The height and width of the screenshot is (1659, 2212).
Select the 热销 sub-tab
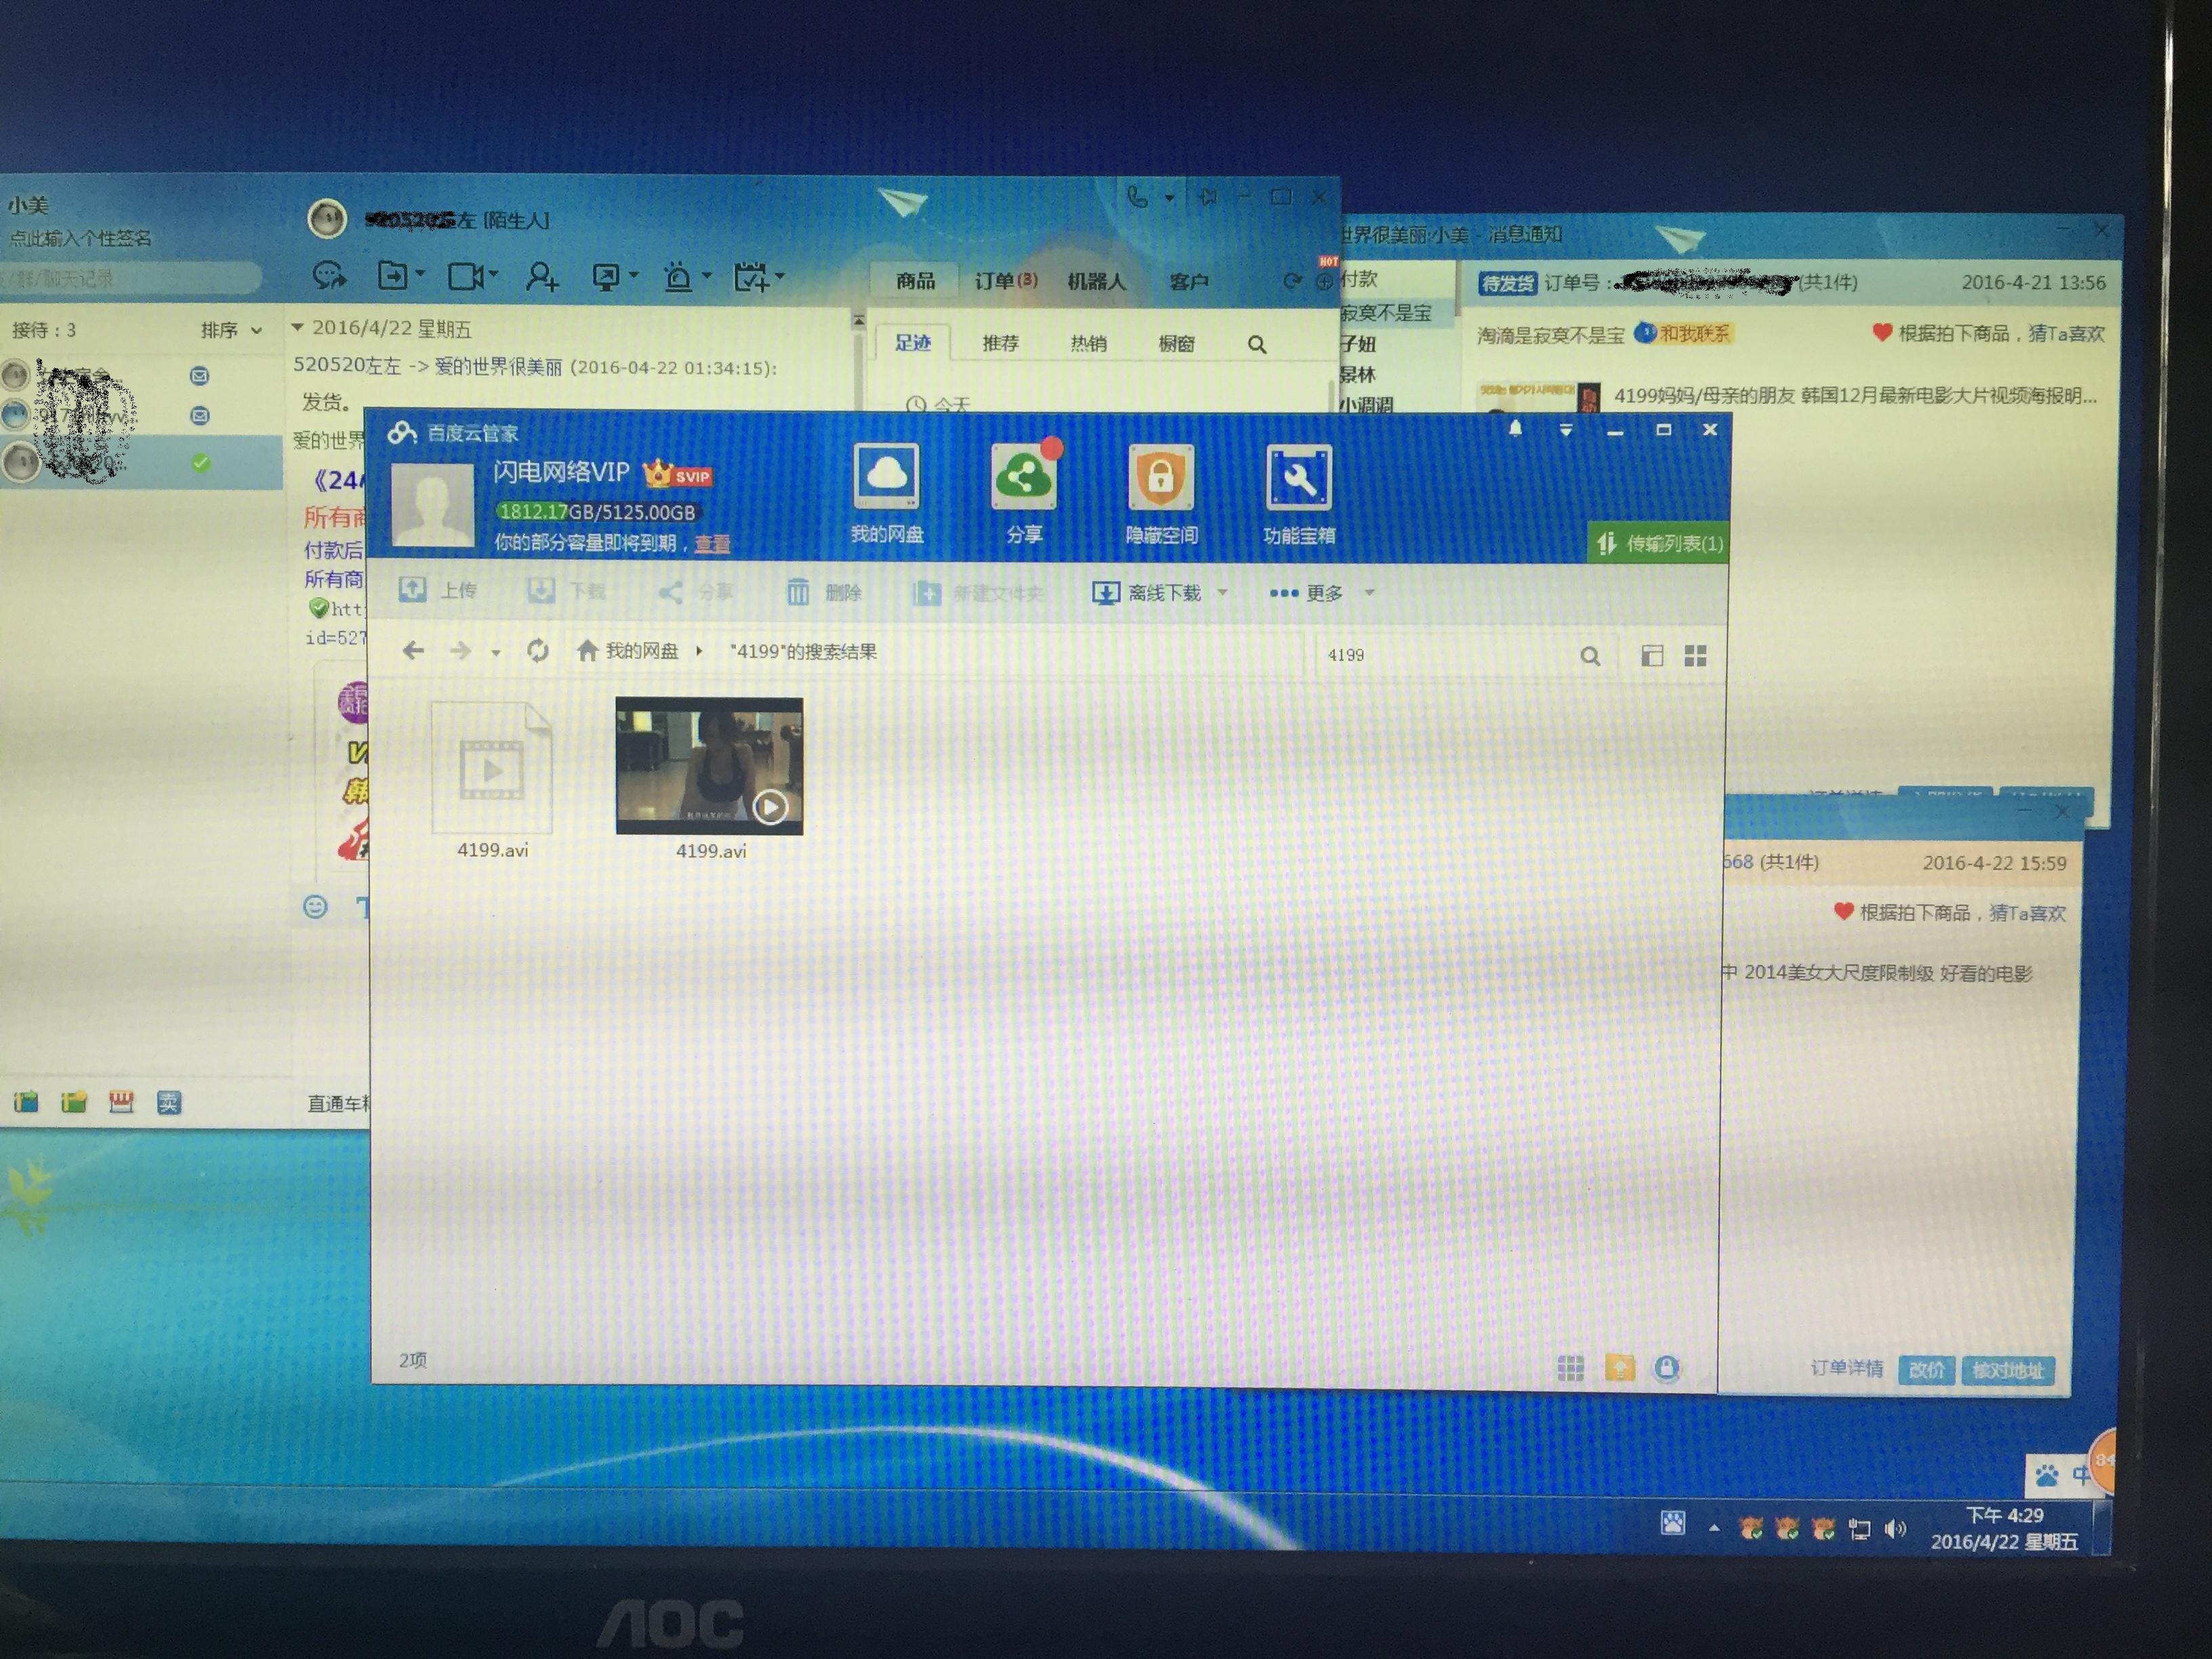1088,343
